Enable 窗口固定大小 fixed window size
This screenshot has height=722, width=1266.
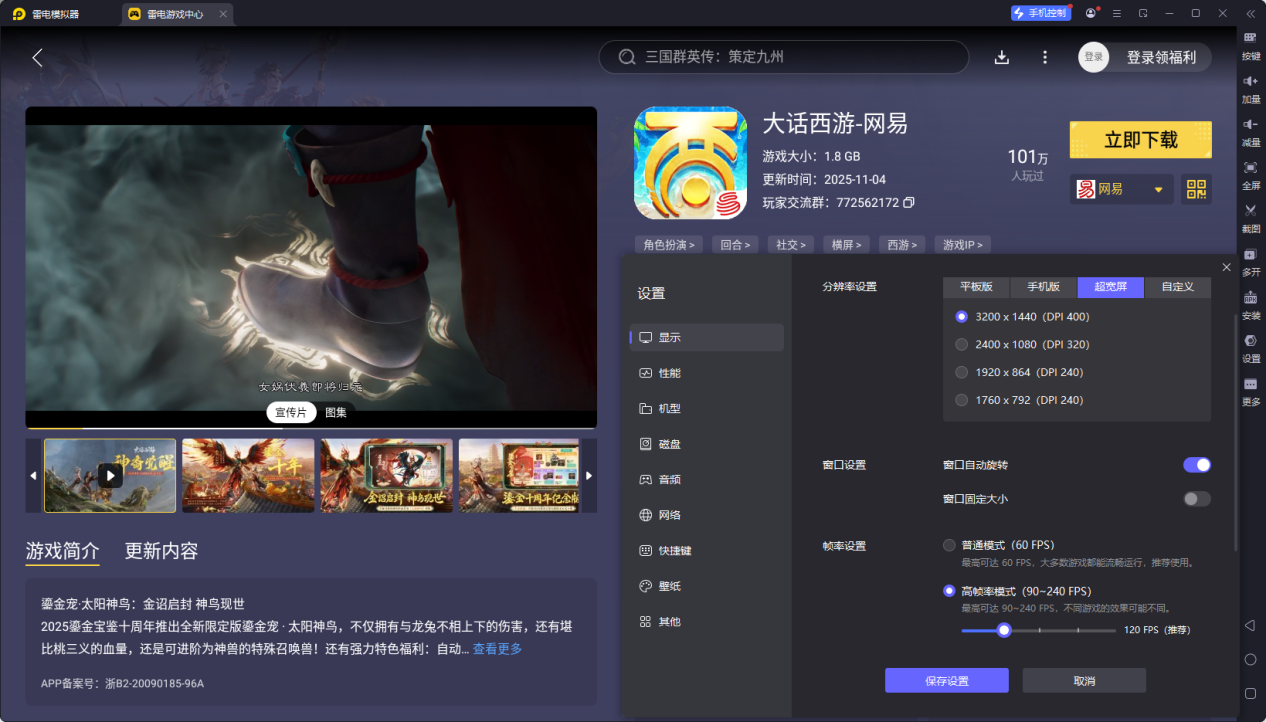point(1196,498)
